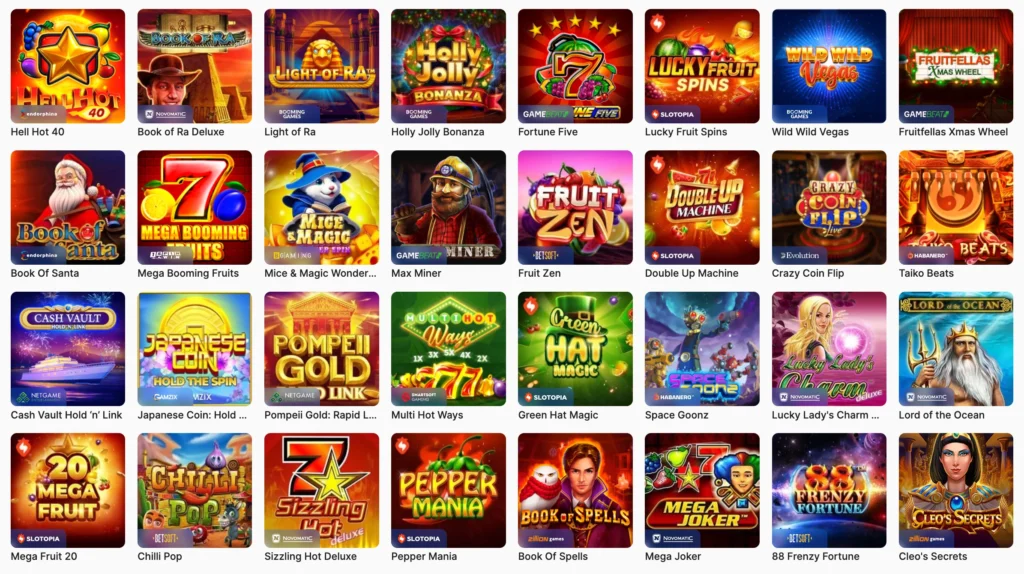The width and height of the screenshot is (1024, 574).
Task: Select the Light of Ra game tile
Action: (x=321, y=66)
